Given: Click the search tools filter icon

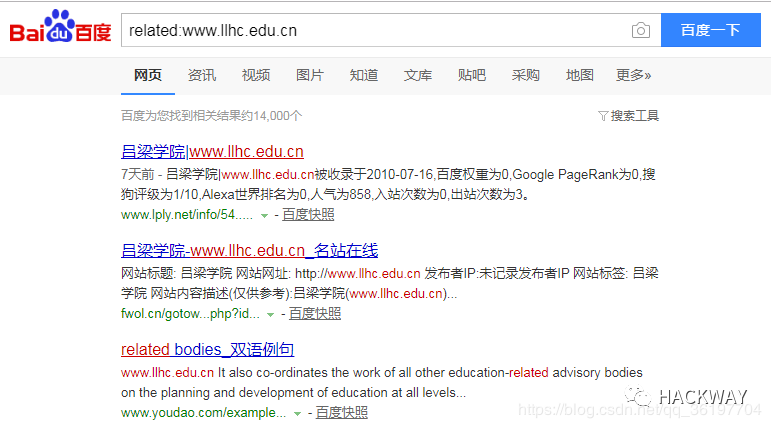Looking at the screenshot, I should [603, 116].
